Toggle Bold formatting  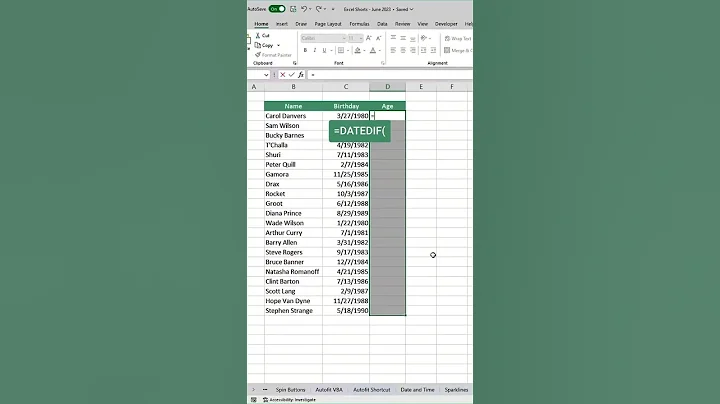click(305, 50)
